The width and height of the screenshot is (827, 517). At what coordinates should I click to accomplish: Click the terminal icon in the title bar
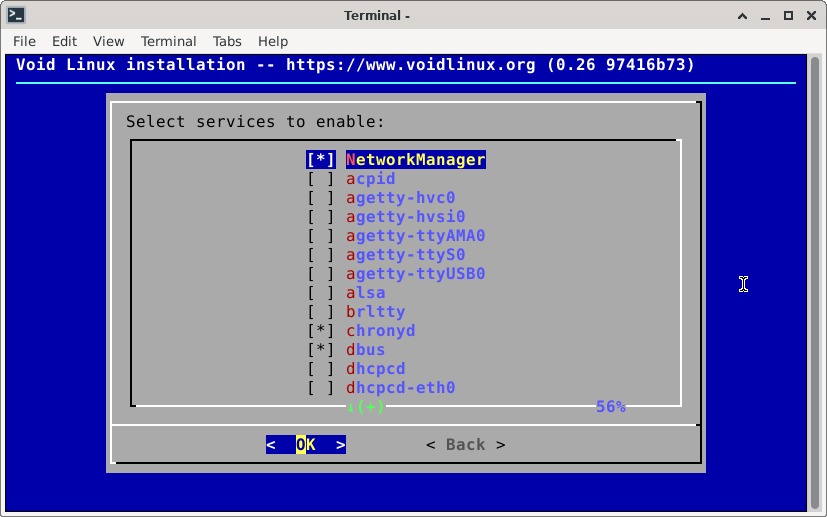(x=16, y=15)
